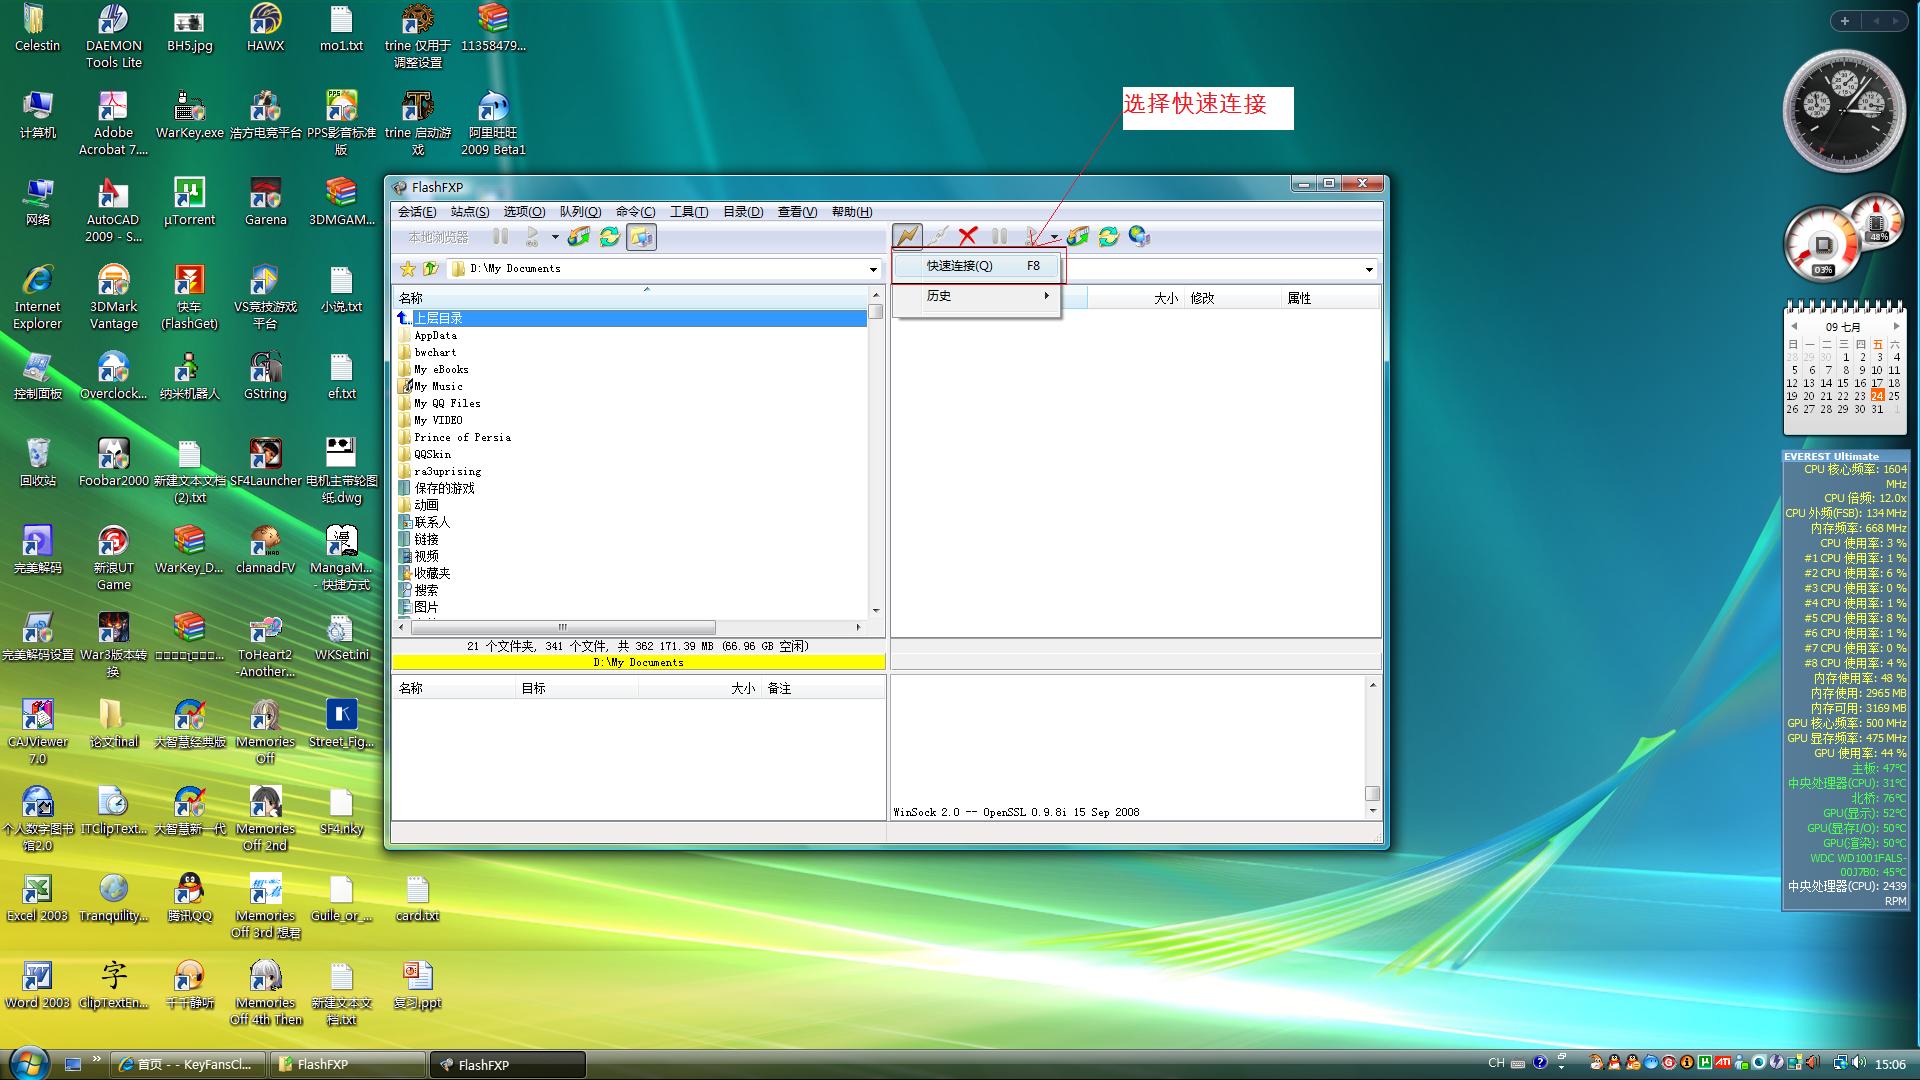
Task: Open the 查看(V) menu
Action: (x=797, y=212)
